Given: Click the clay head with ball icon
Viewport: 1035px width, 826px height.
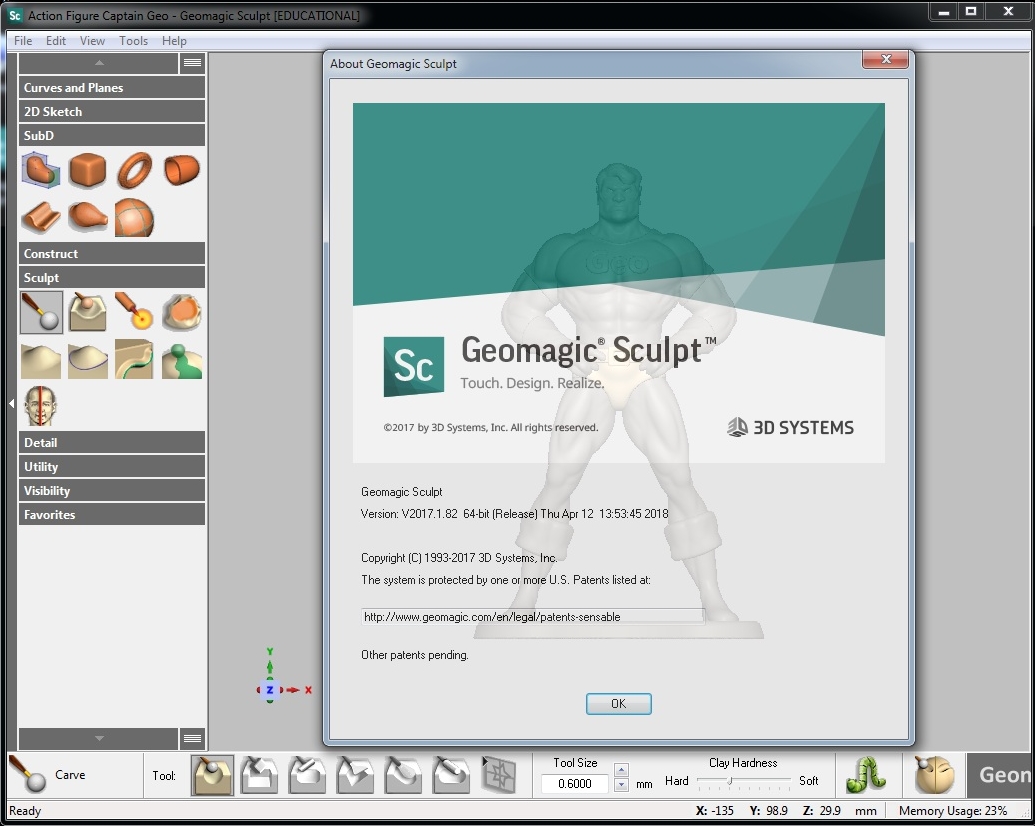Looking at the screenshot, I should 935,775.
